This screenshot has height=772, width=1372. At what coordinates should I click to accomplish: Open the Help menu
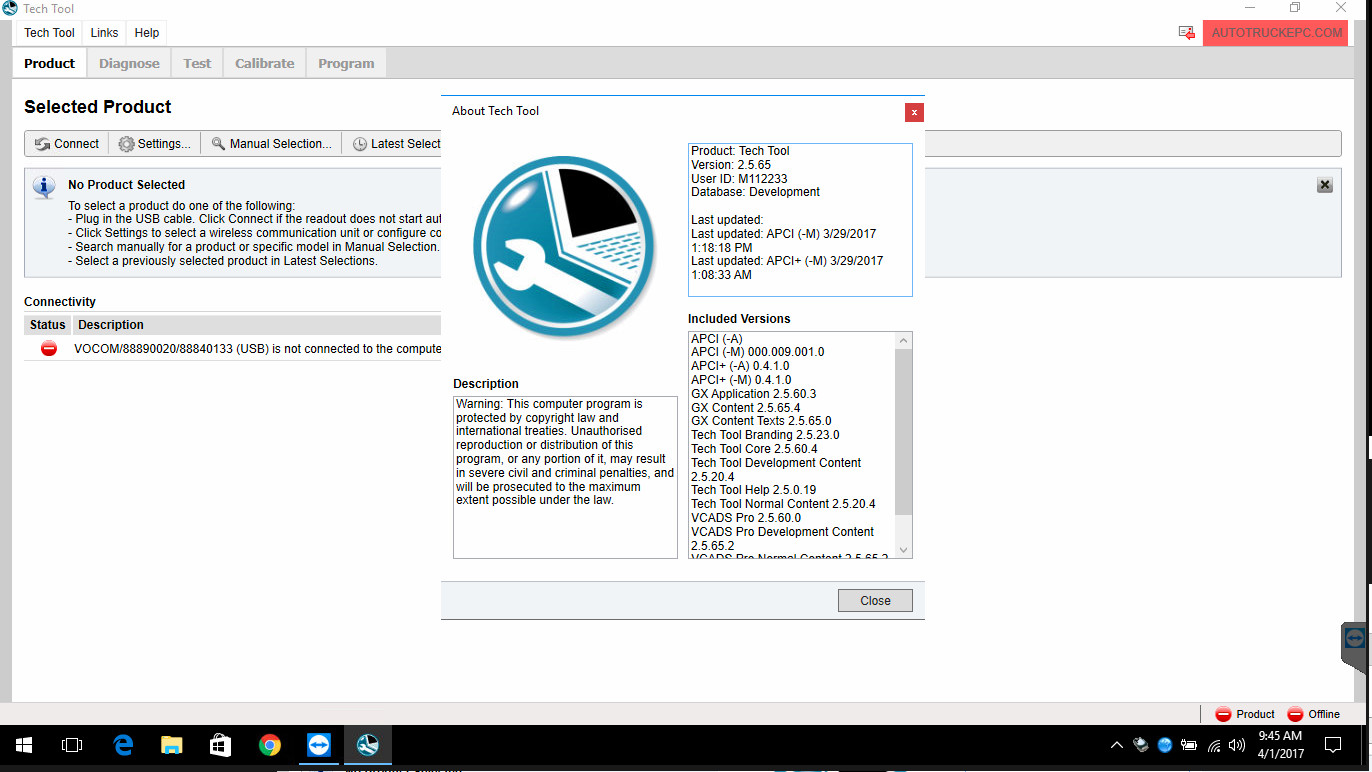(147, 33)
